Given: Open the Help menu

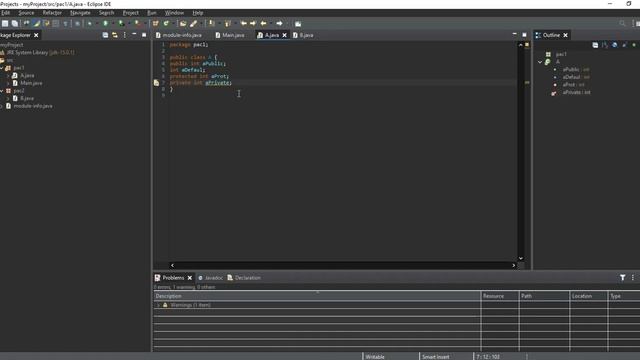Looking at the screenshot, I should pos(198,13).
